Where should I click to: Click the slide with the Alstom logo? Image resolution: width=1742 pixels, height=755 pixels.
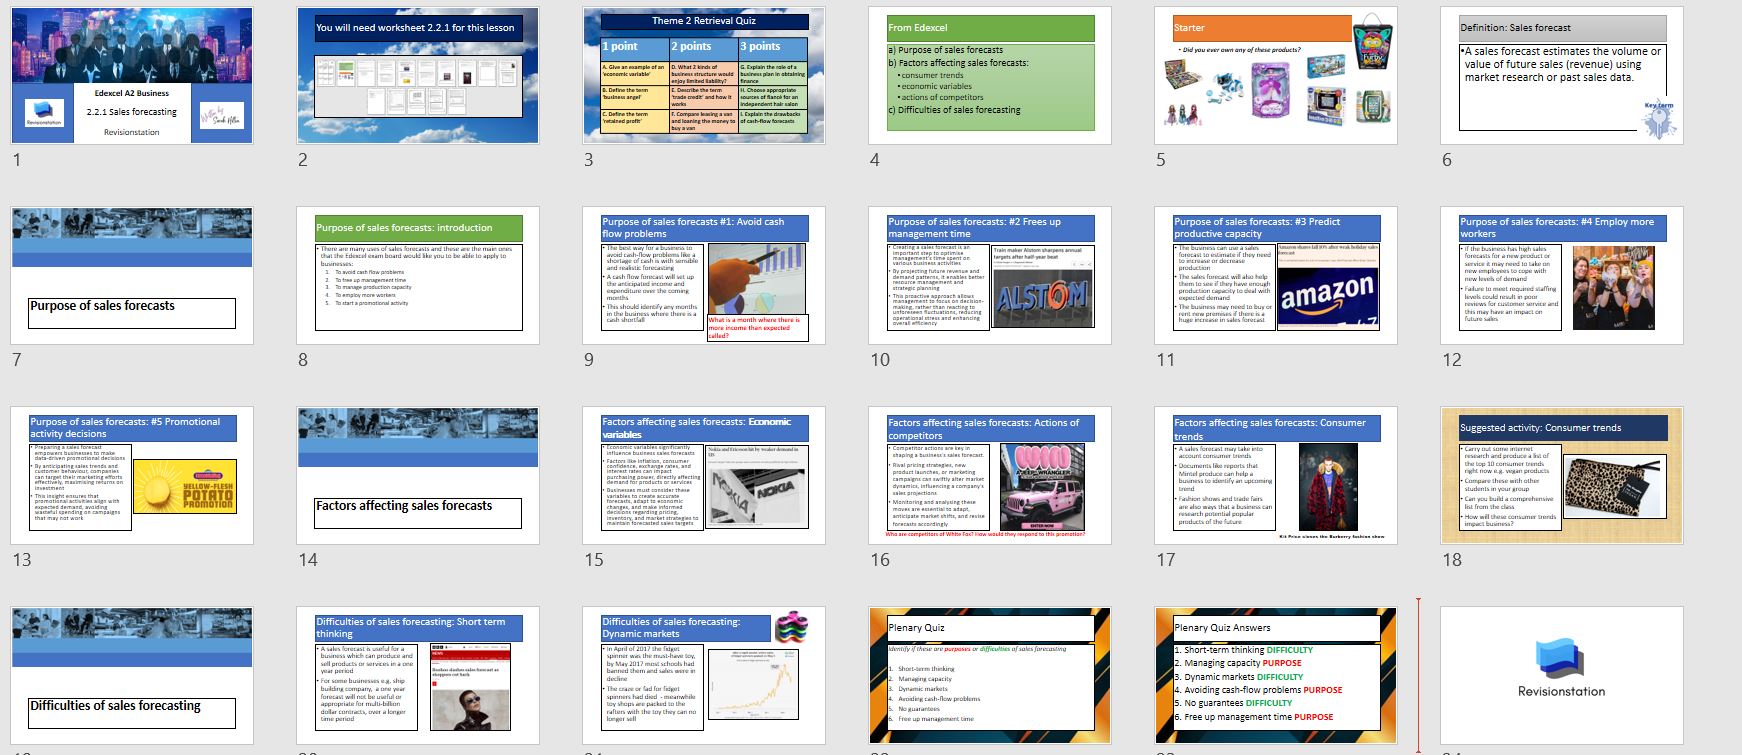990,276
